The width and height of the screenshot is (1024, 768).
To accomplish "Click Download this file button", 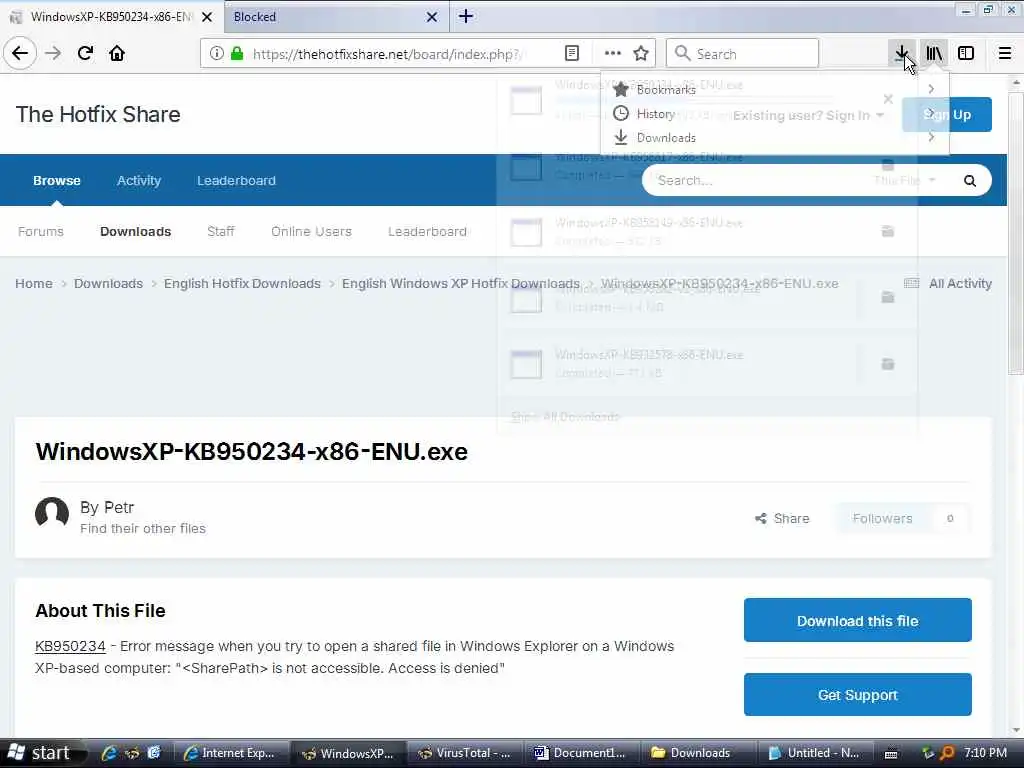I will point(857,620).
